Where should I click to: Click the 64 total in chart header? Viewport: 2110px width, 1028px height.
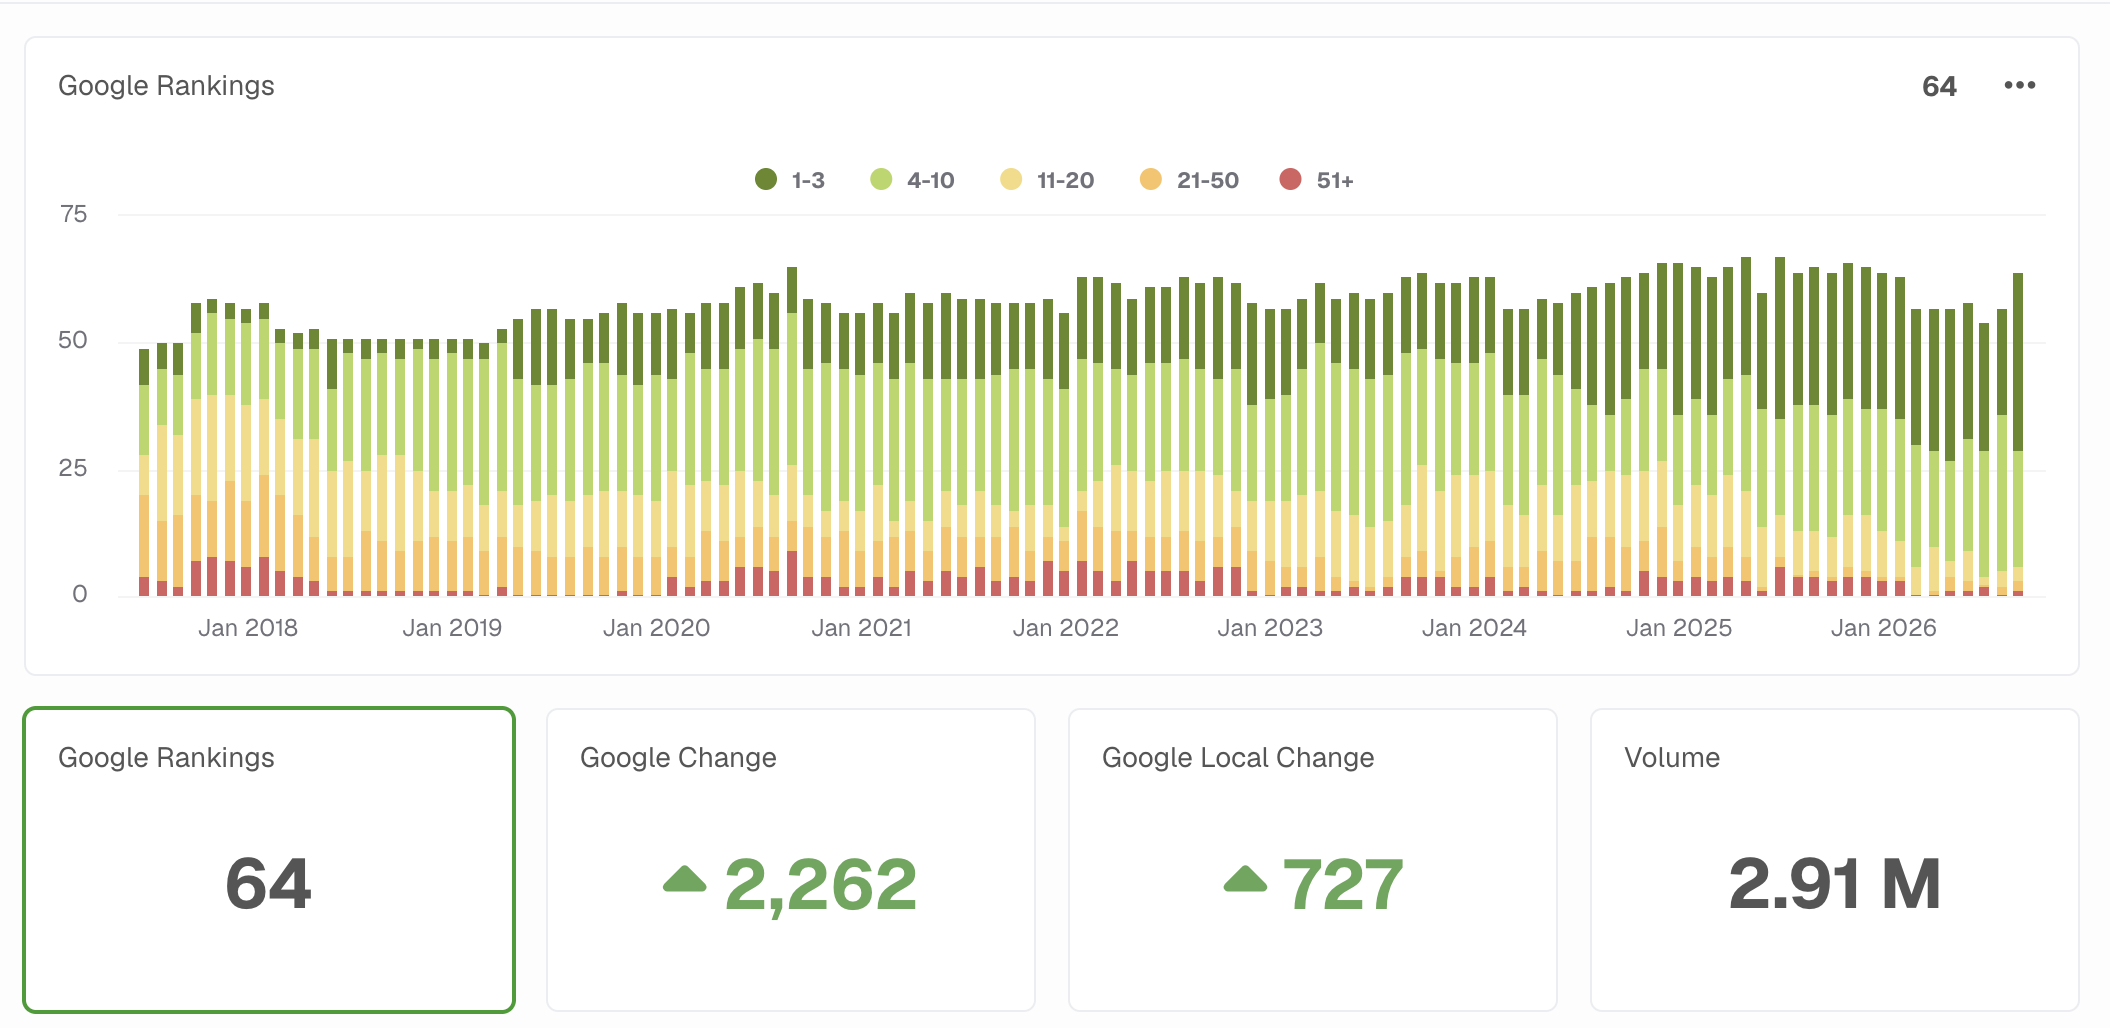1939,86
